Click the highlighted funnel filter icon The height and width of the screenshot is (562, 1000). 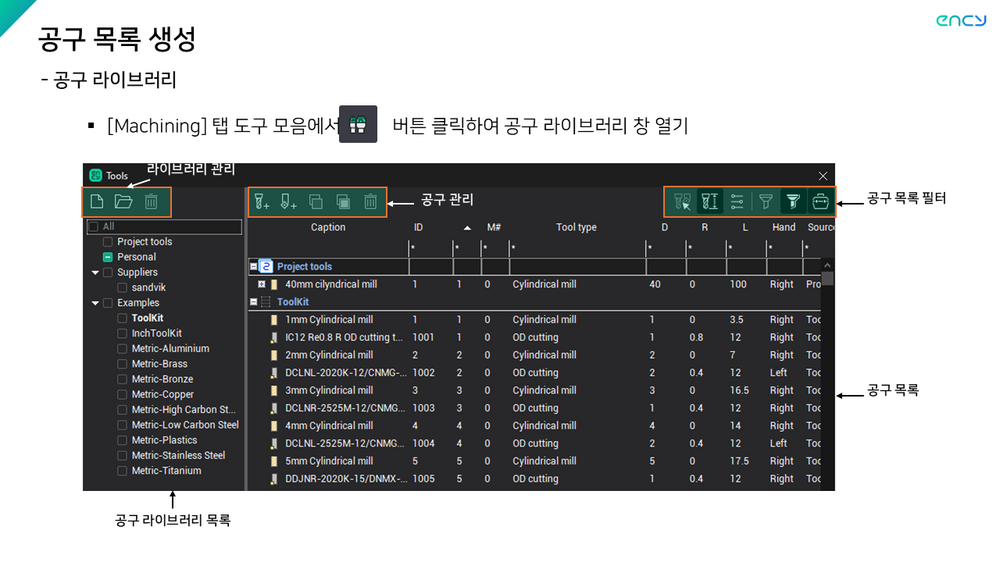(x=792, y=202)
